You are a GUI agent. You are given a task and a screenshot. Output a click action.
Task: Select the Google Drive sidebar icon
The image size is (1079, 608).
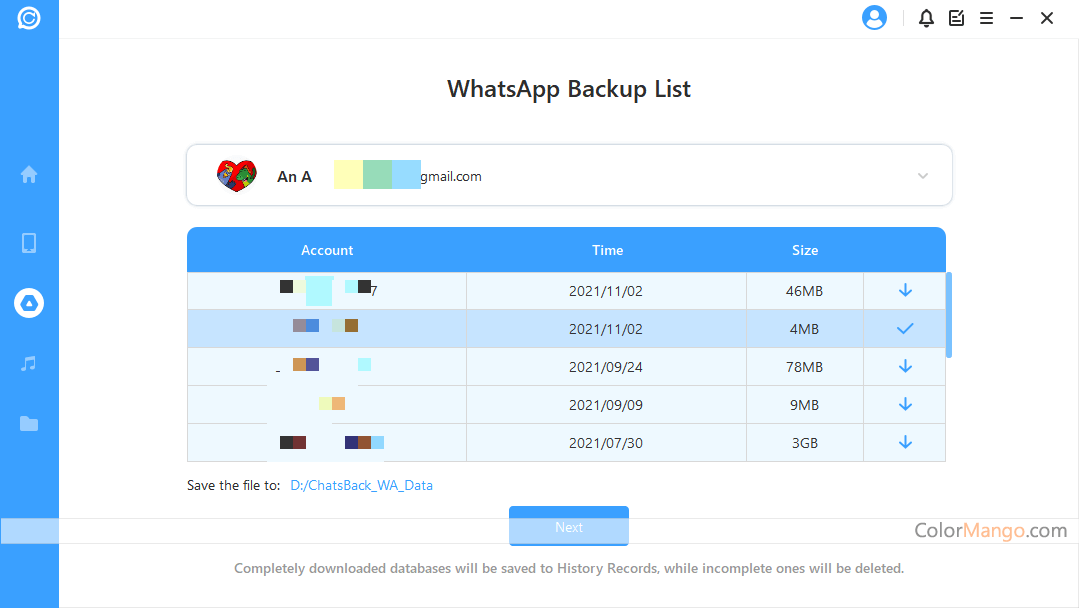point(29,303)
